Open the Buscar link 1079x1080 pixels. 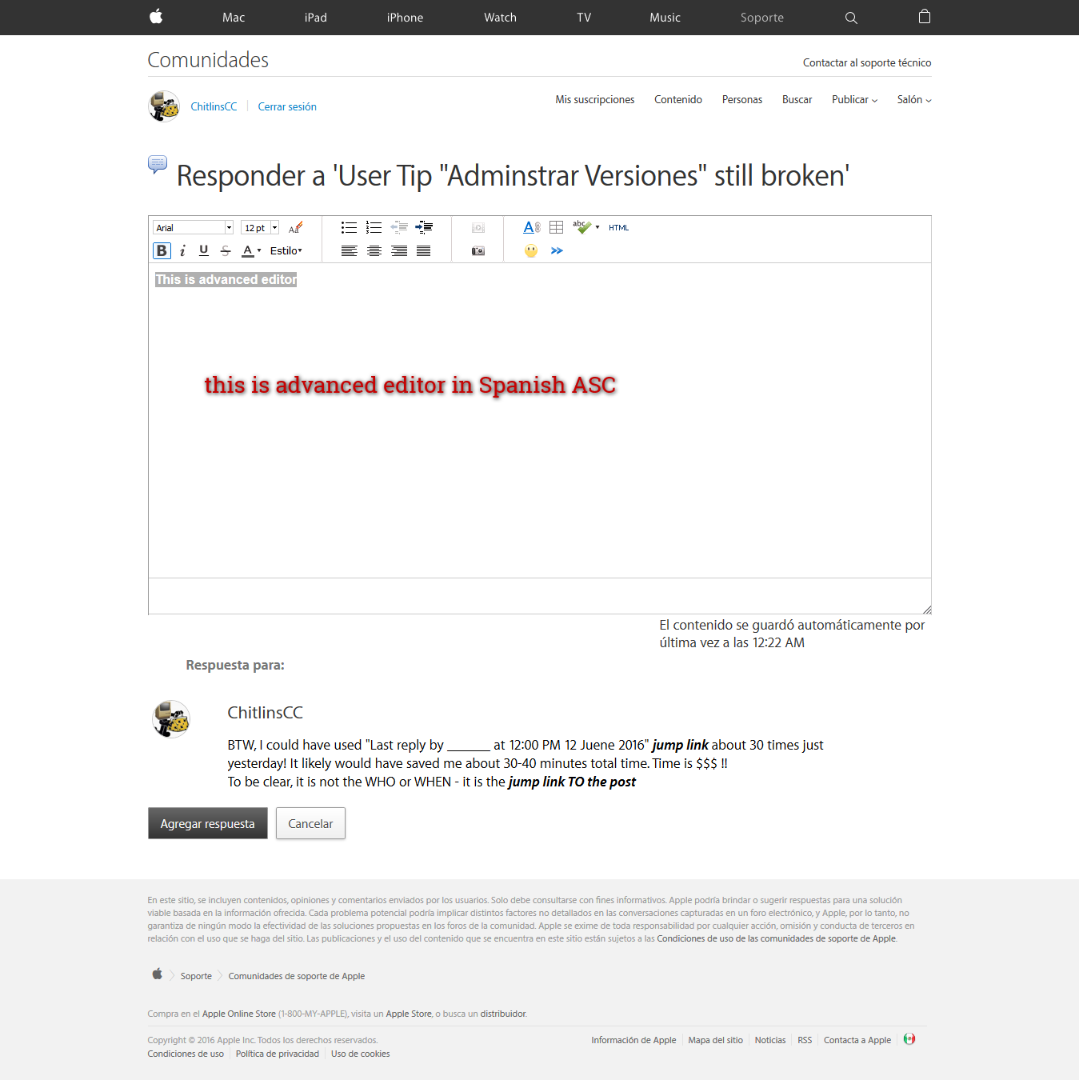coord(797,100)
